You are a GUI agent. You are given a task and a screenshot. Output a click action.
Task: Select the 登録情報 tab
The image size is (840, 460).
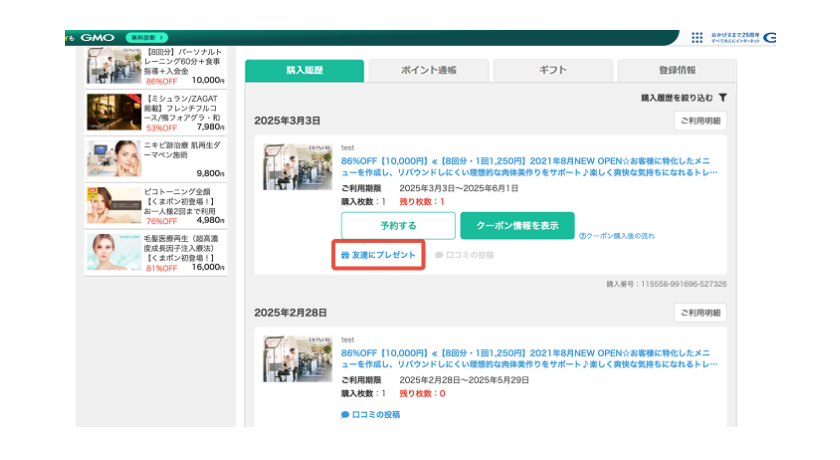pyautogui.click(x=677, y=70)
